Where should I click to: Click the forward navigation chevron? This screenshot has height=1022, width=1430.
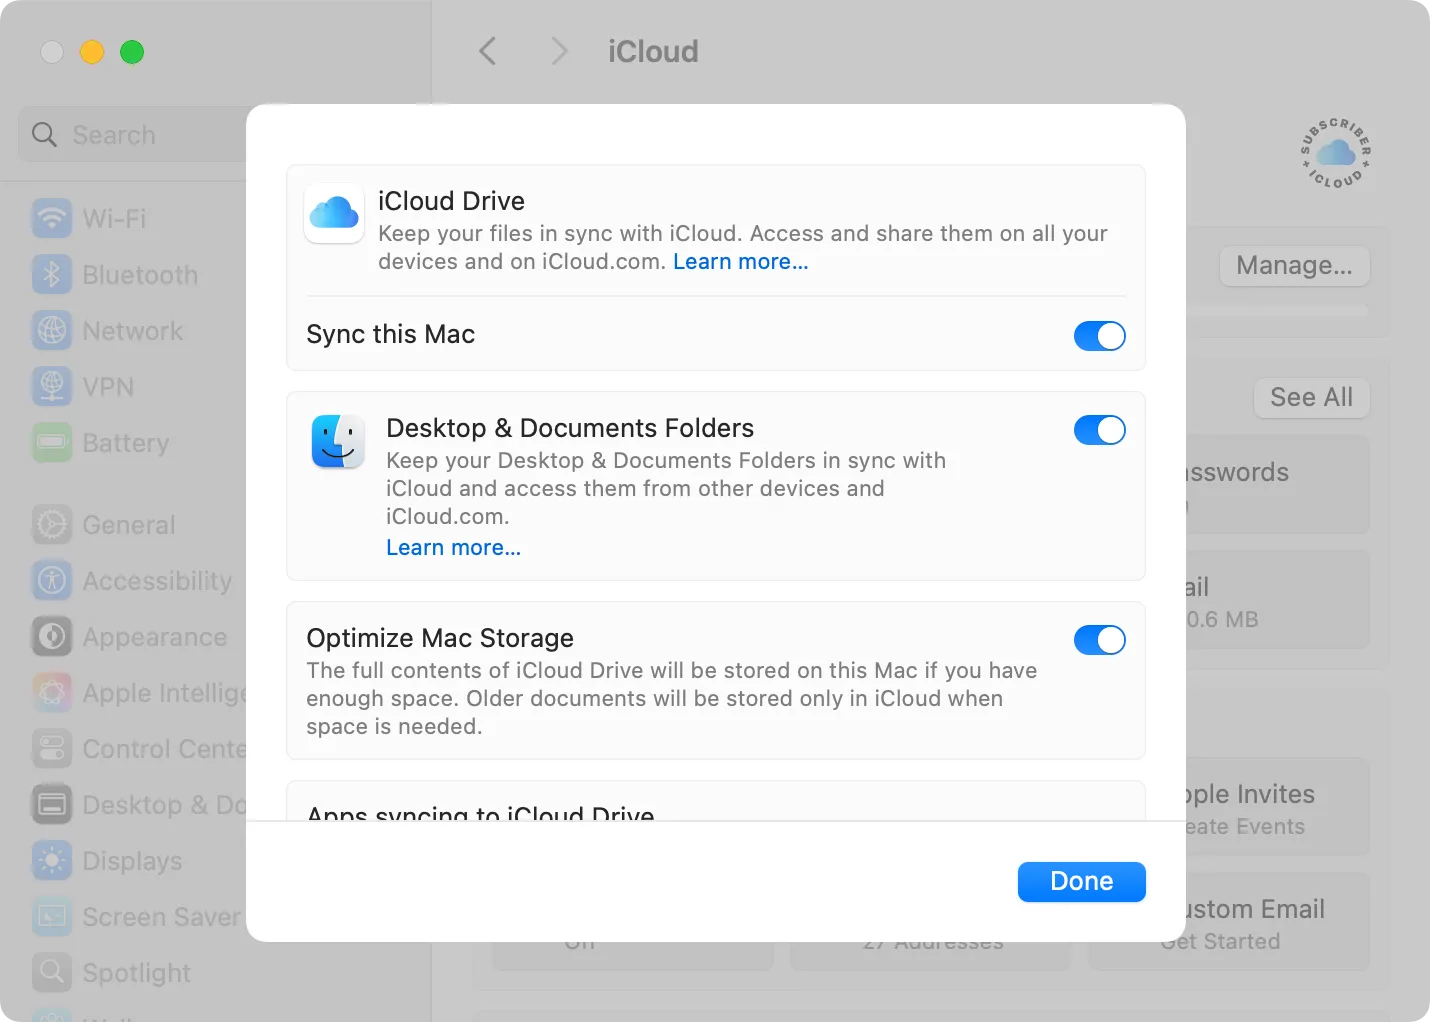tap(558, 51)
